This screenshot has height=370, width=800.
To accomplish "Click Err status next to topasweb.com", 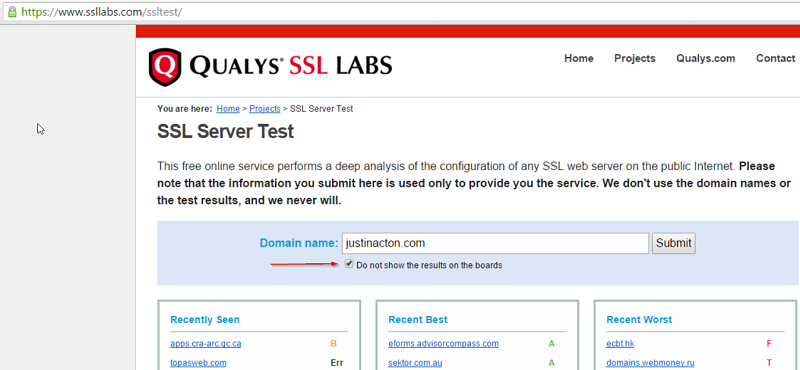I will 337,363.
